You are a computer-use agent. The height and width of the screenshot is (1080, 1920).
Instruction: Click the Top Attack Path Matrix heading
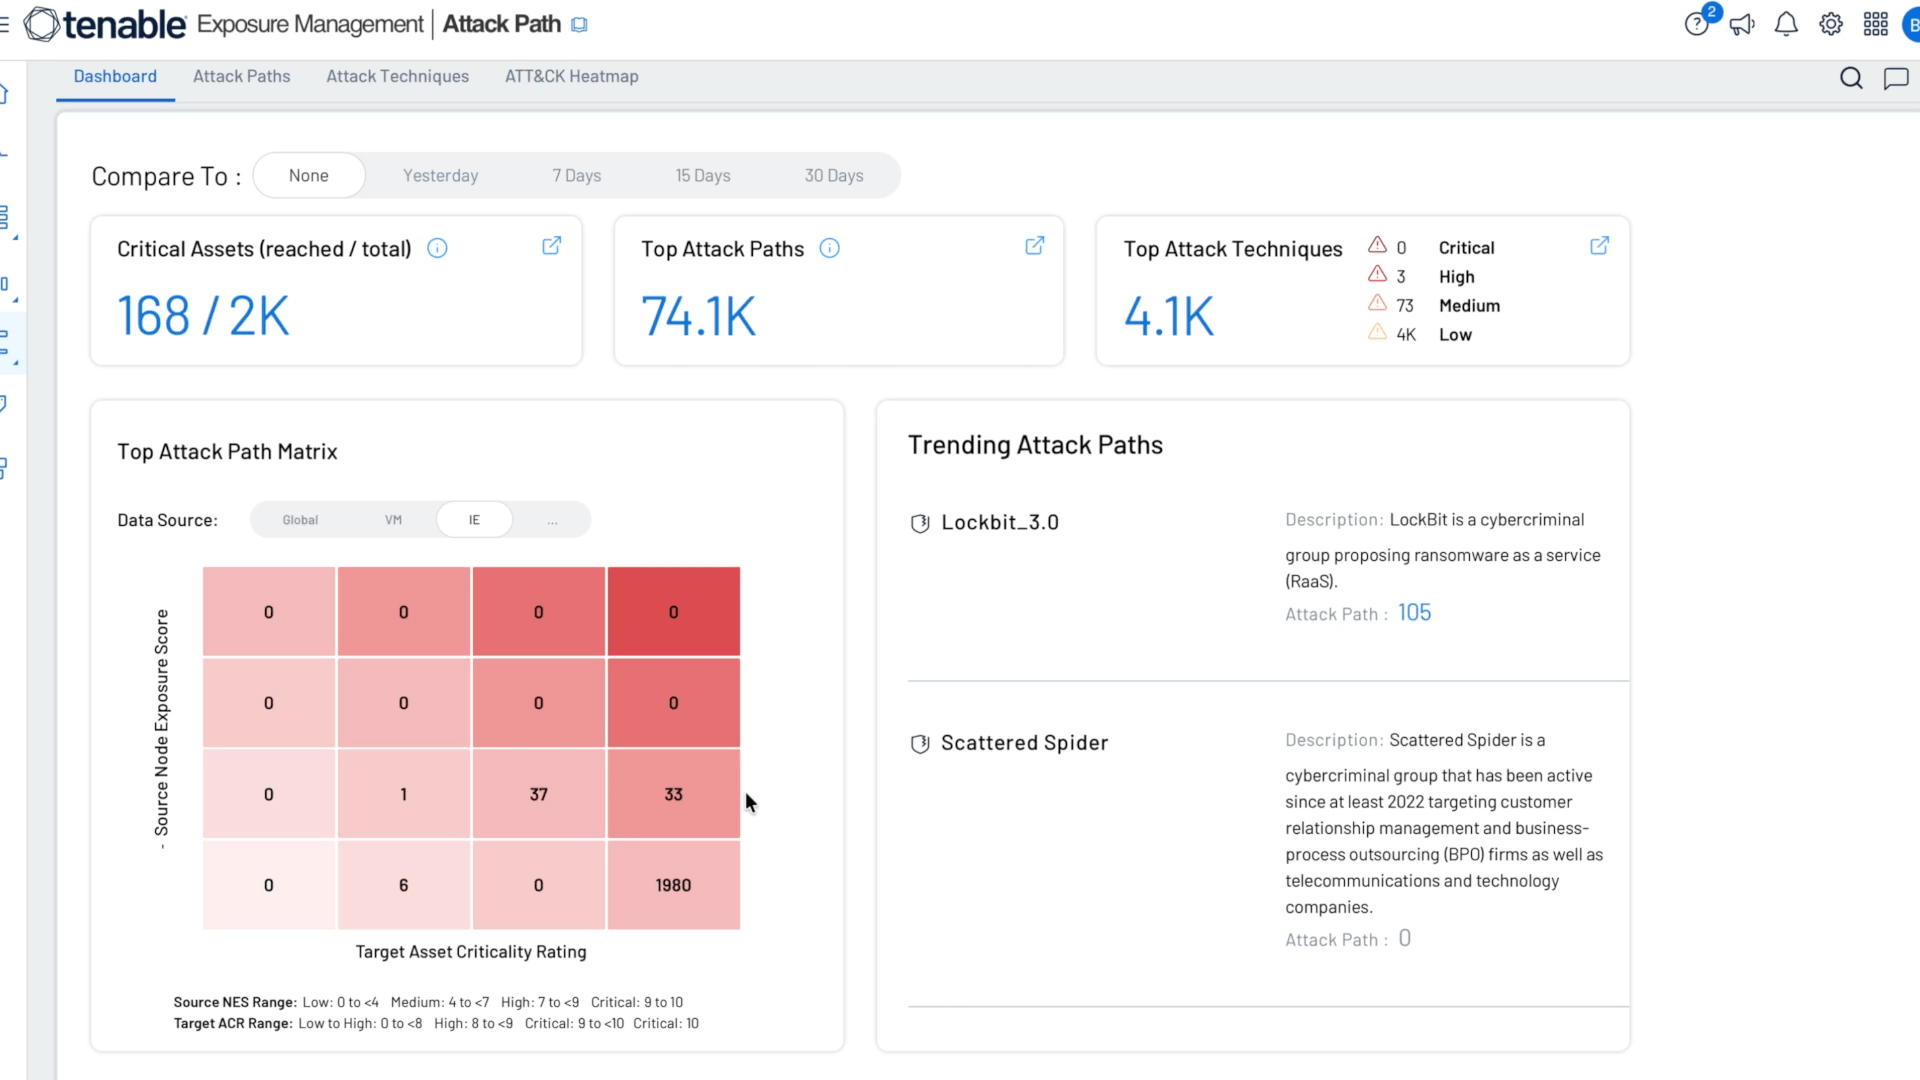[x=227, y=452]
